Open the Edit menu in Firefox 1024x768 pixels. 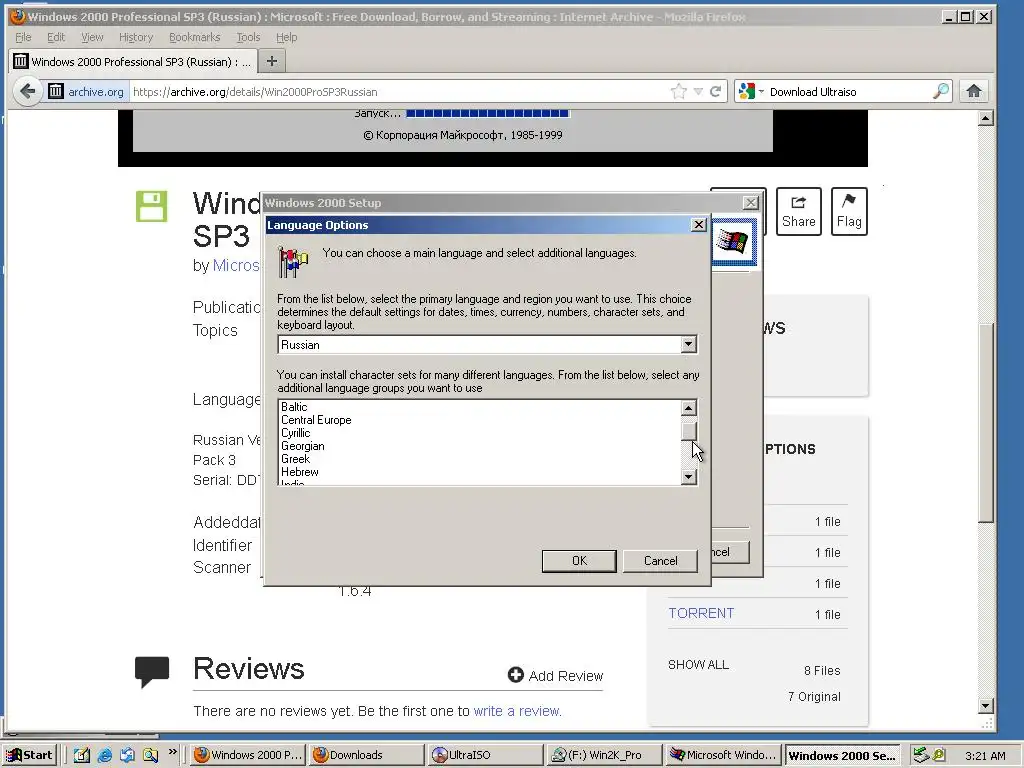click(56, 37)
